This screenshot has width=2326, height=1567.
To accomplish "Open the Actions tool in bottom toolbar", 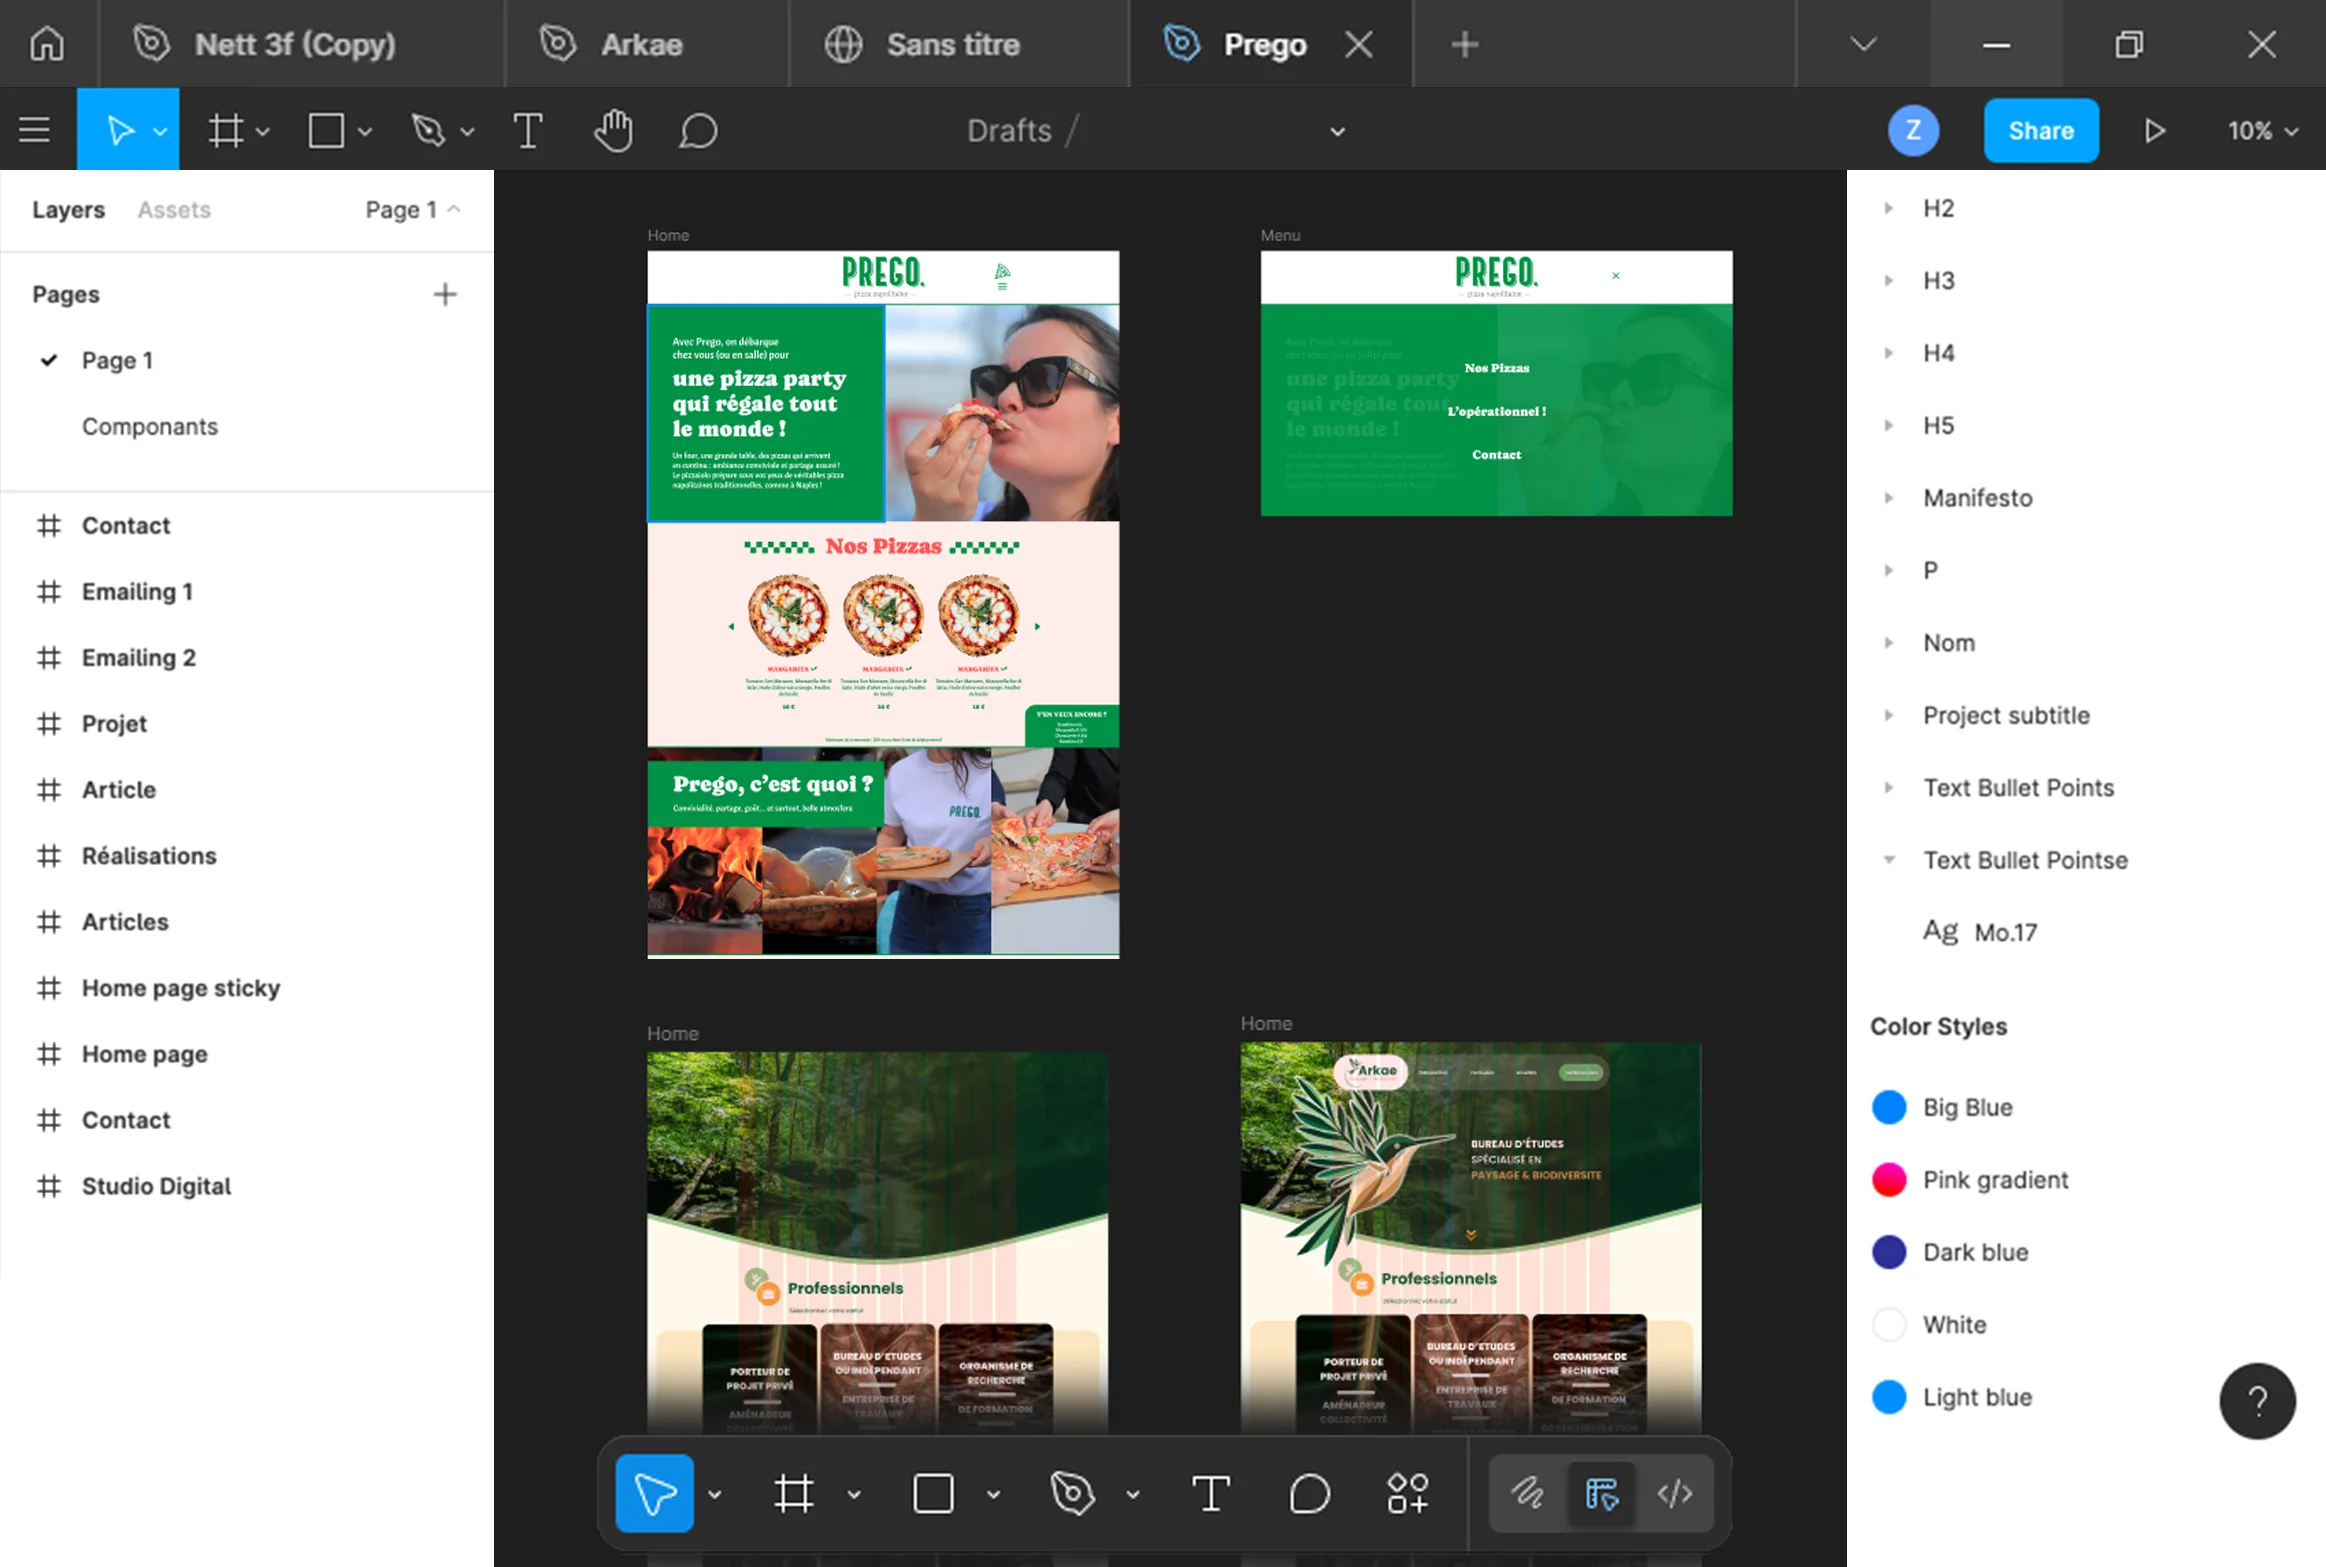I will point(1407,1493).
